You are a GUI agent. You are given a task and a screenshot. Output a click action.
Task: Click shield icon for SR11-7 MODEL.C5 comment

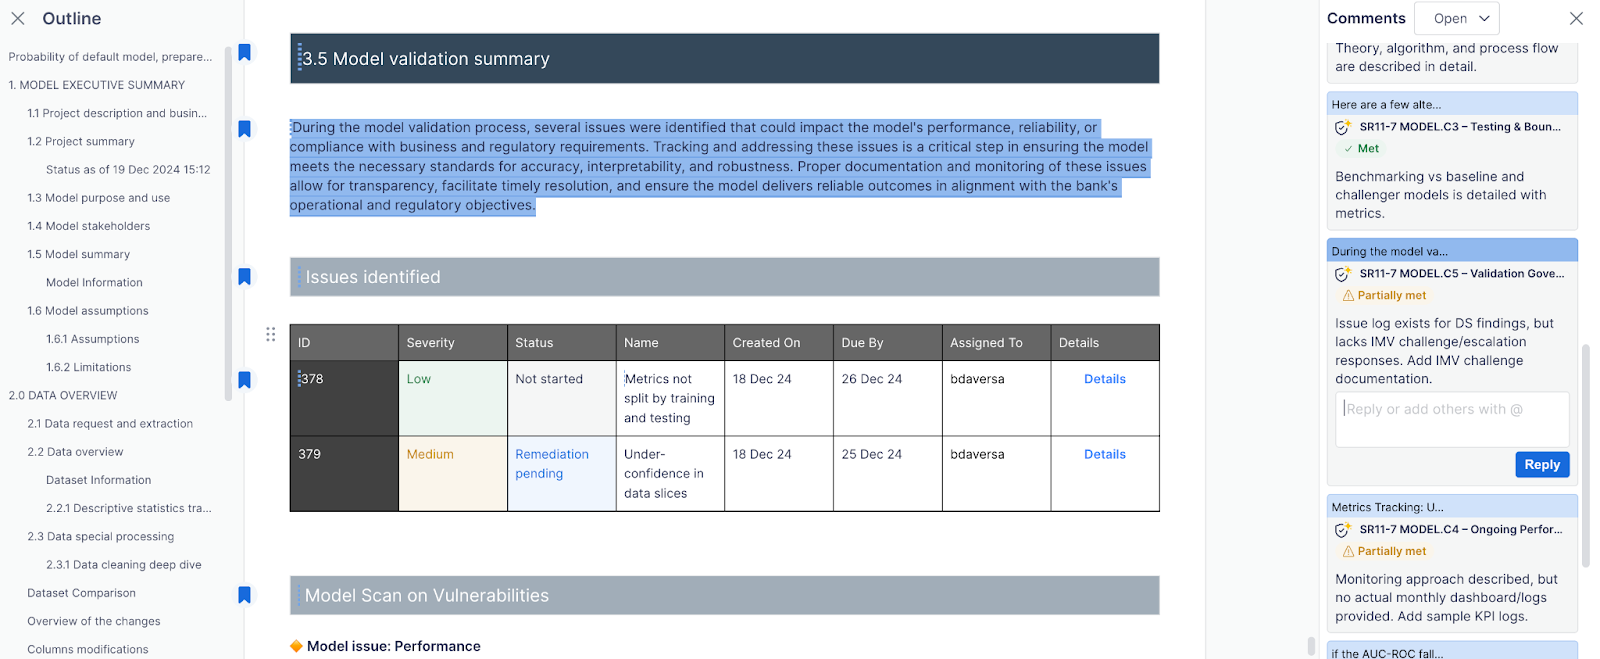[1342, 274]
